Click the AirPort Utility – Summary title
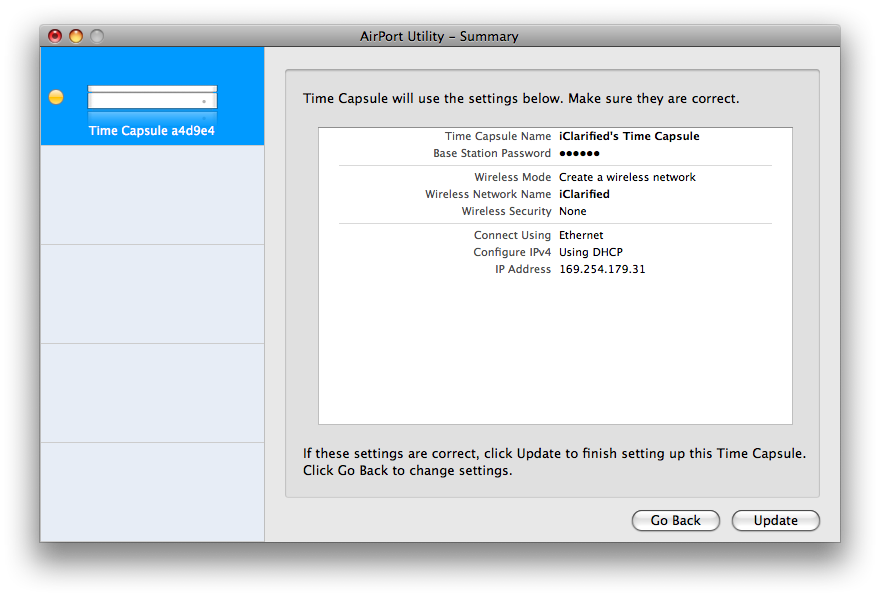 click(x=439, y=36)
